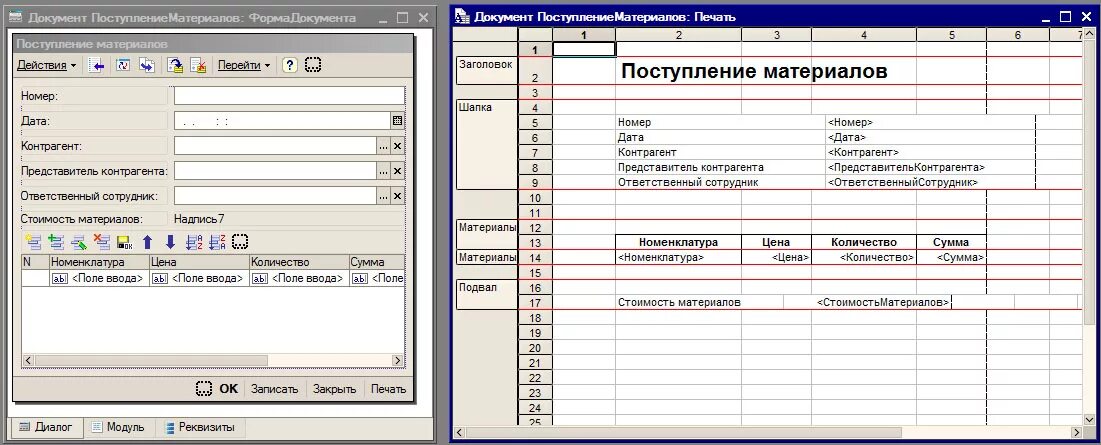Click the add row icon in table toolbar

point(32,242)
